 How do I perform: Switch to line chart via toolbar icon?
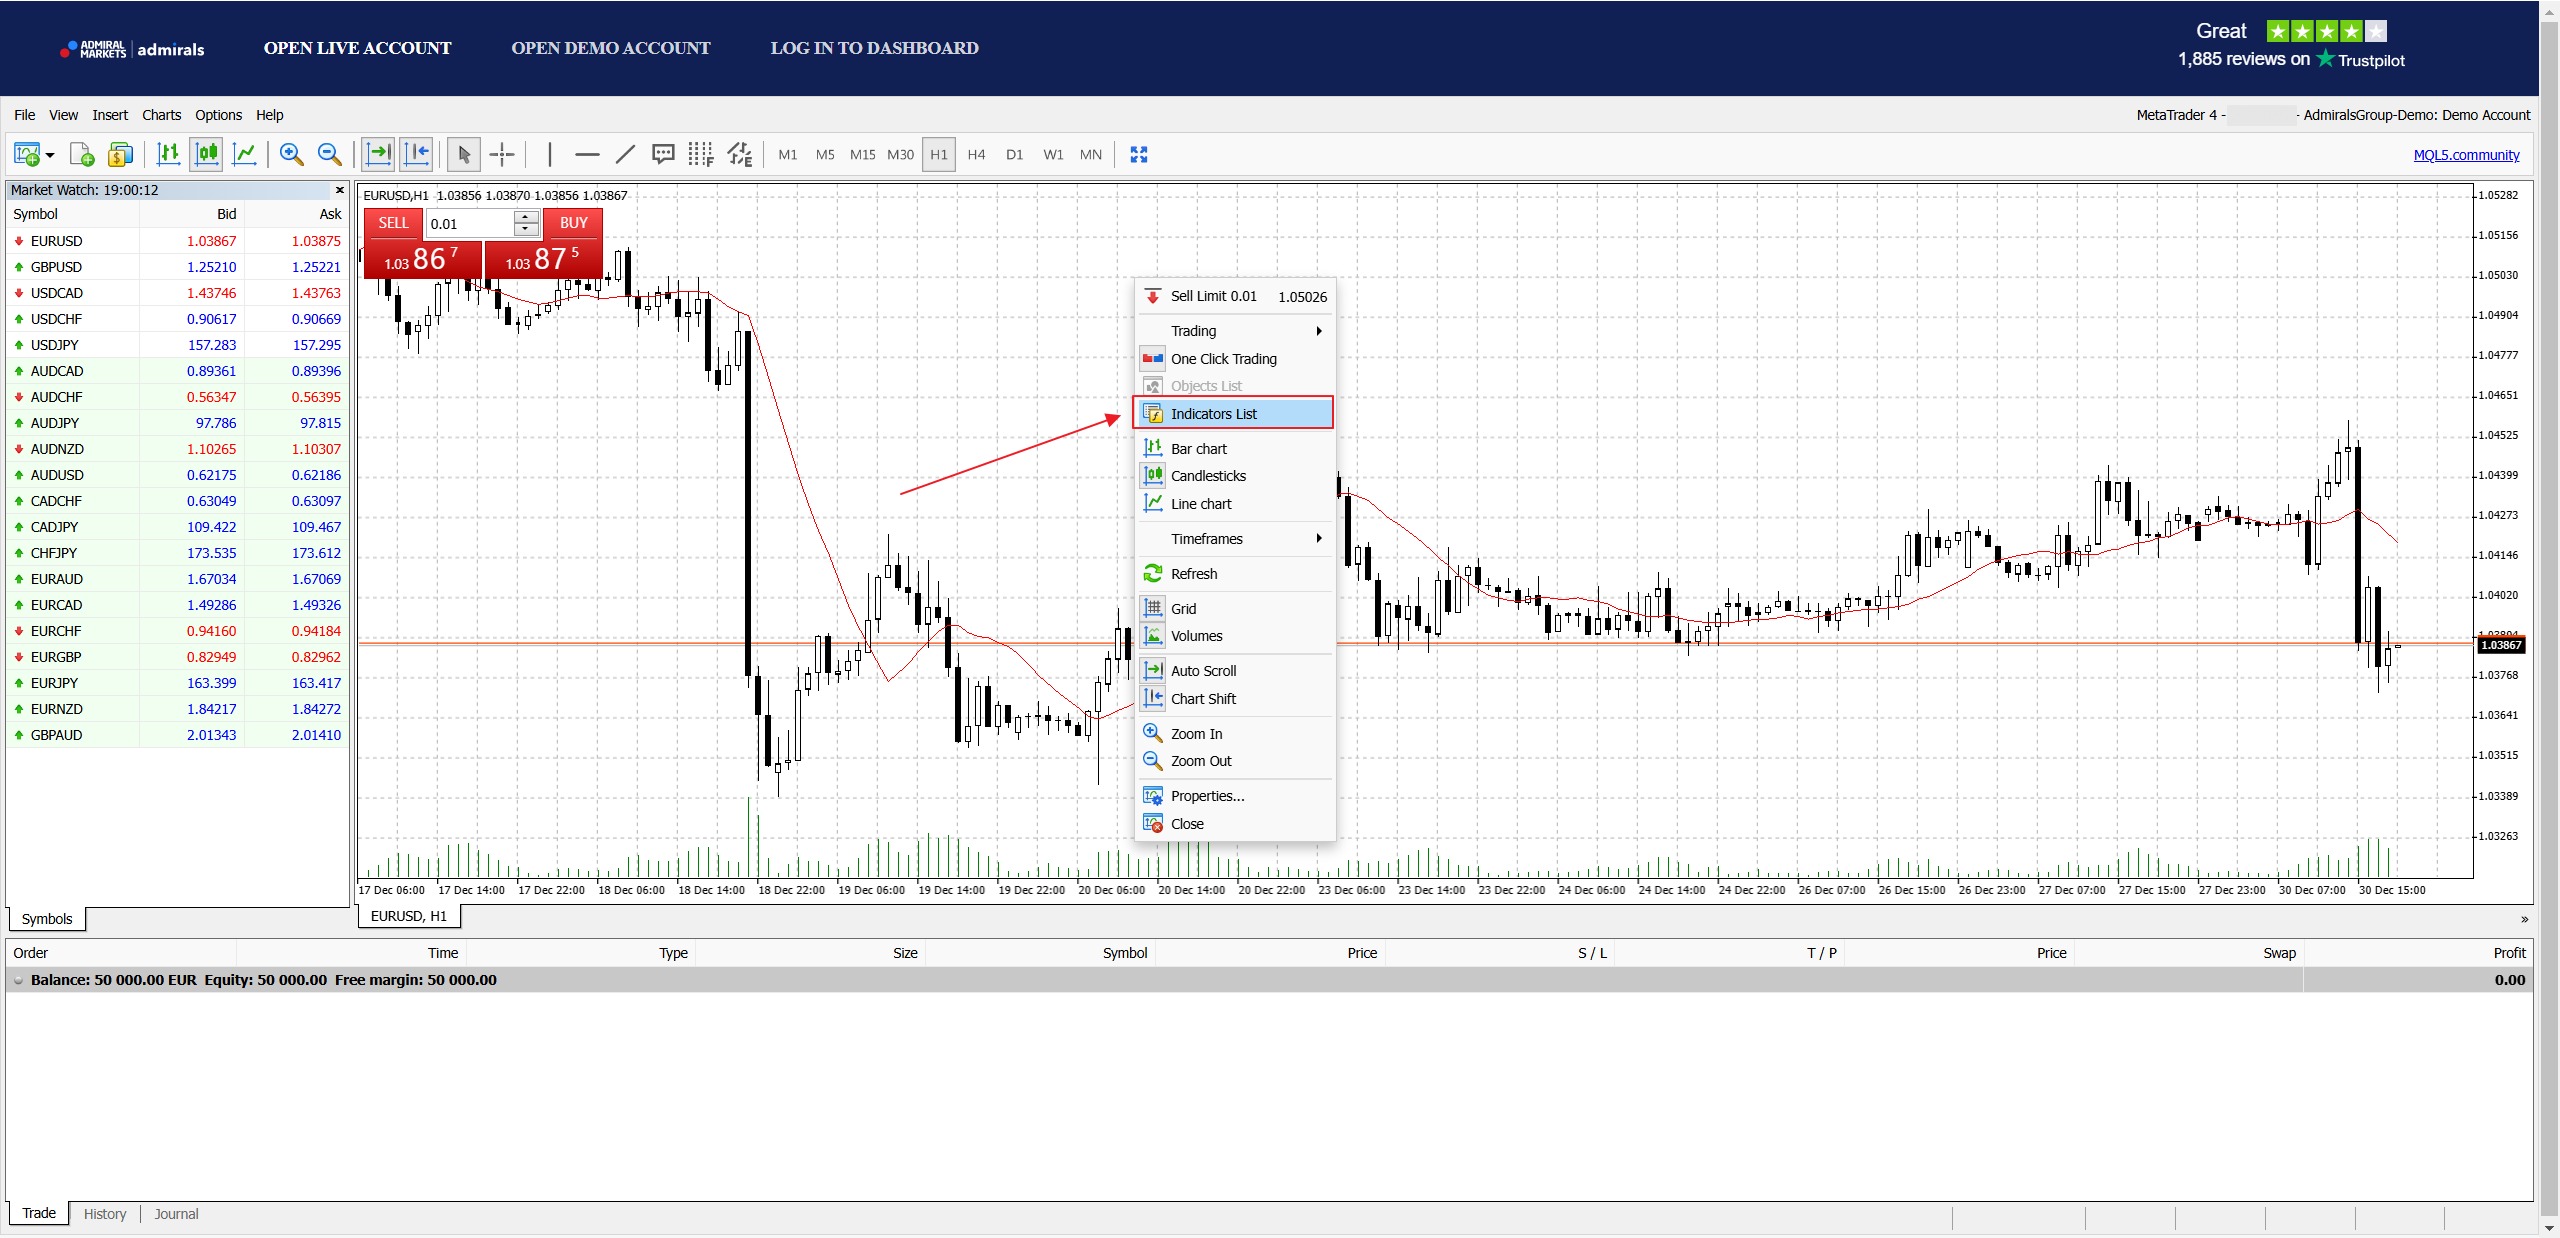tap(244, 155)
